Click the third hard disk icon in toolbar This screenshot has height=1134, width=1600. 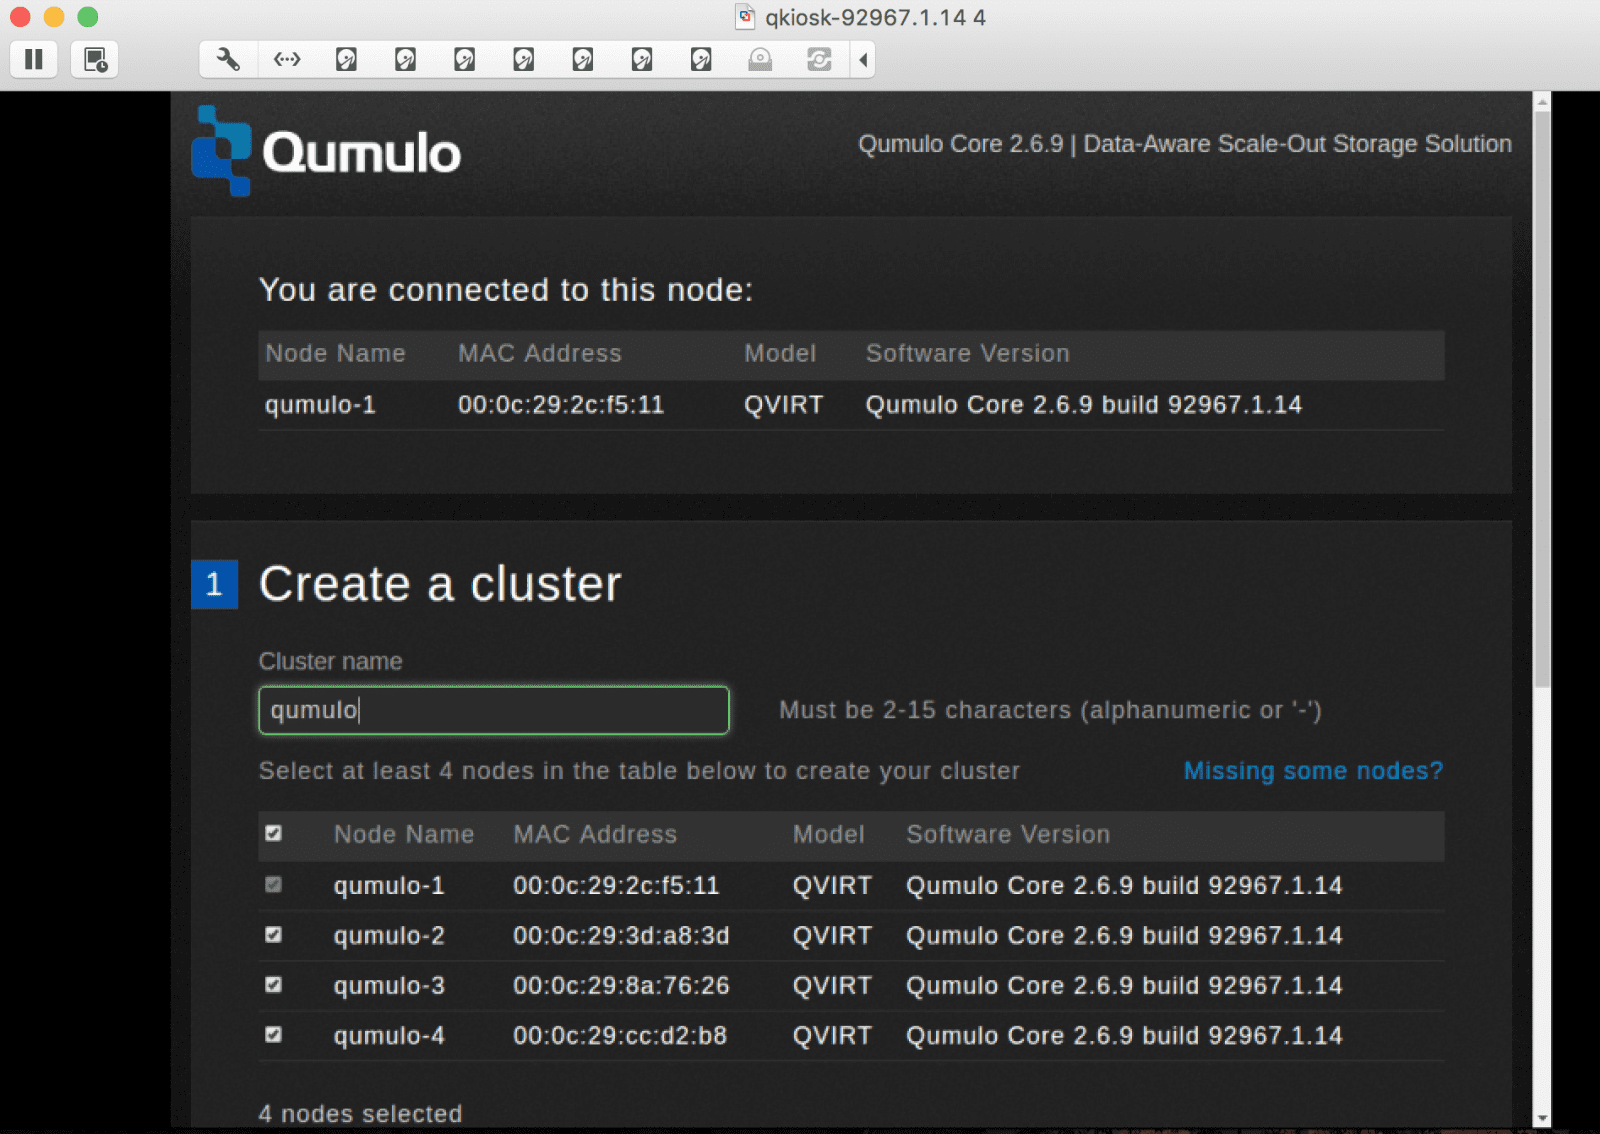tap(464, 60)
